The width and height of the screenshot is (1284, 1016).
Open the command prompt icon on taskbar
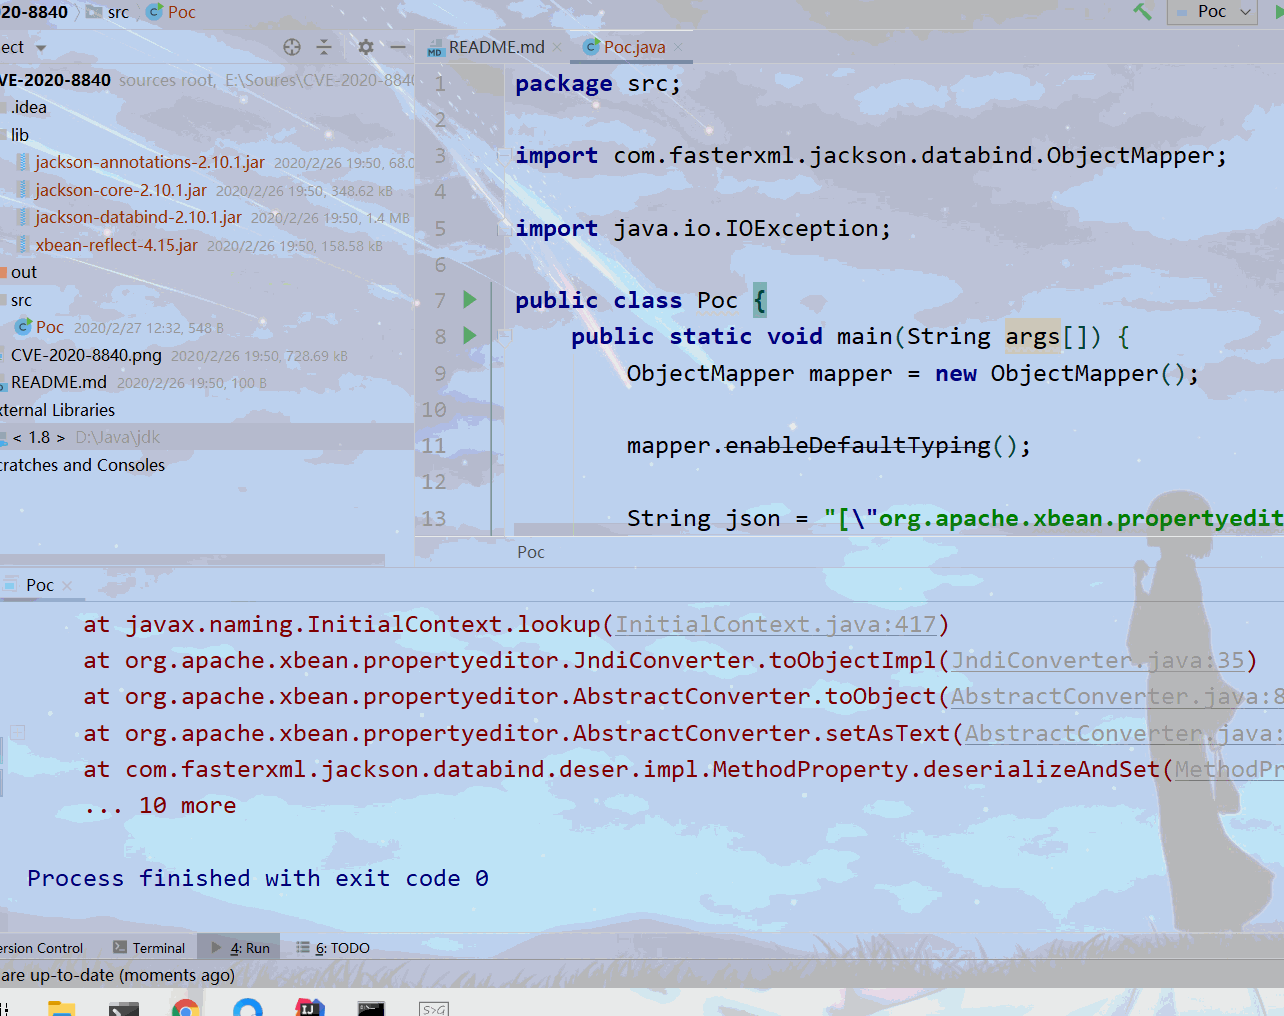[x=371, y=1008]
